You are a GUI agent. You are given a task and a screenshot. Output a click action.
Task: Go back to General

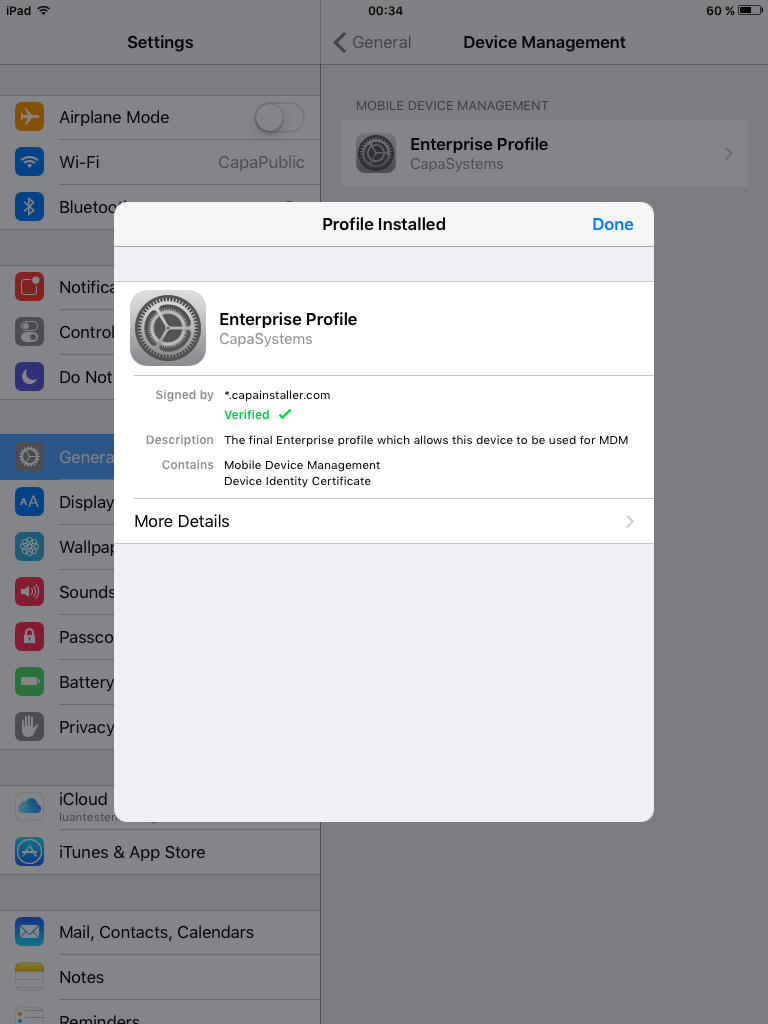pyautogui.click(x=373, y=42)
